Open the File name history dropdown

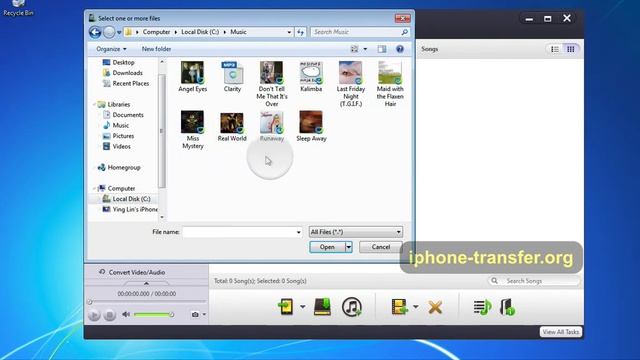point(299,232)
